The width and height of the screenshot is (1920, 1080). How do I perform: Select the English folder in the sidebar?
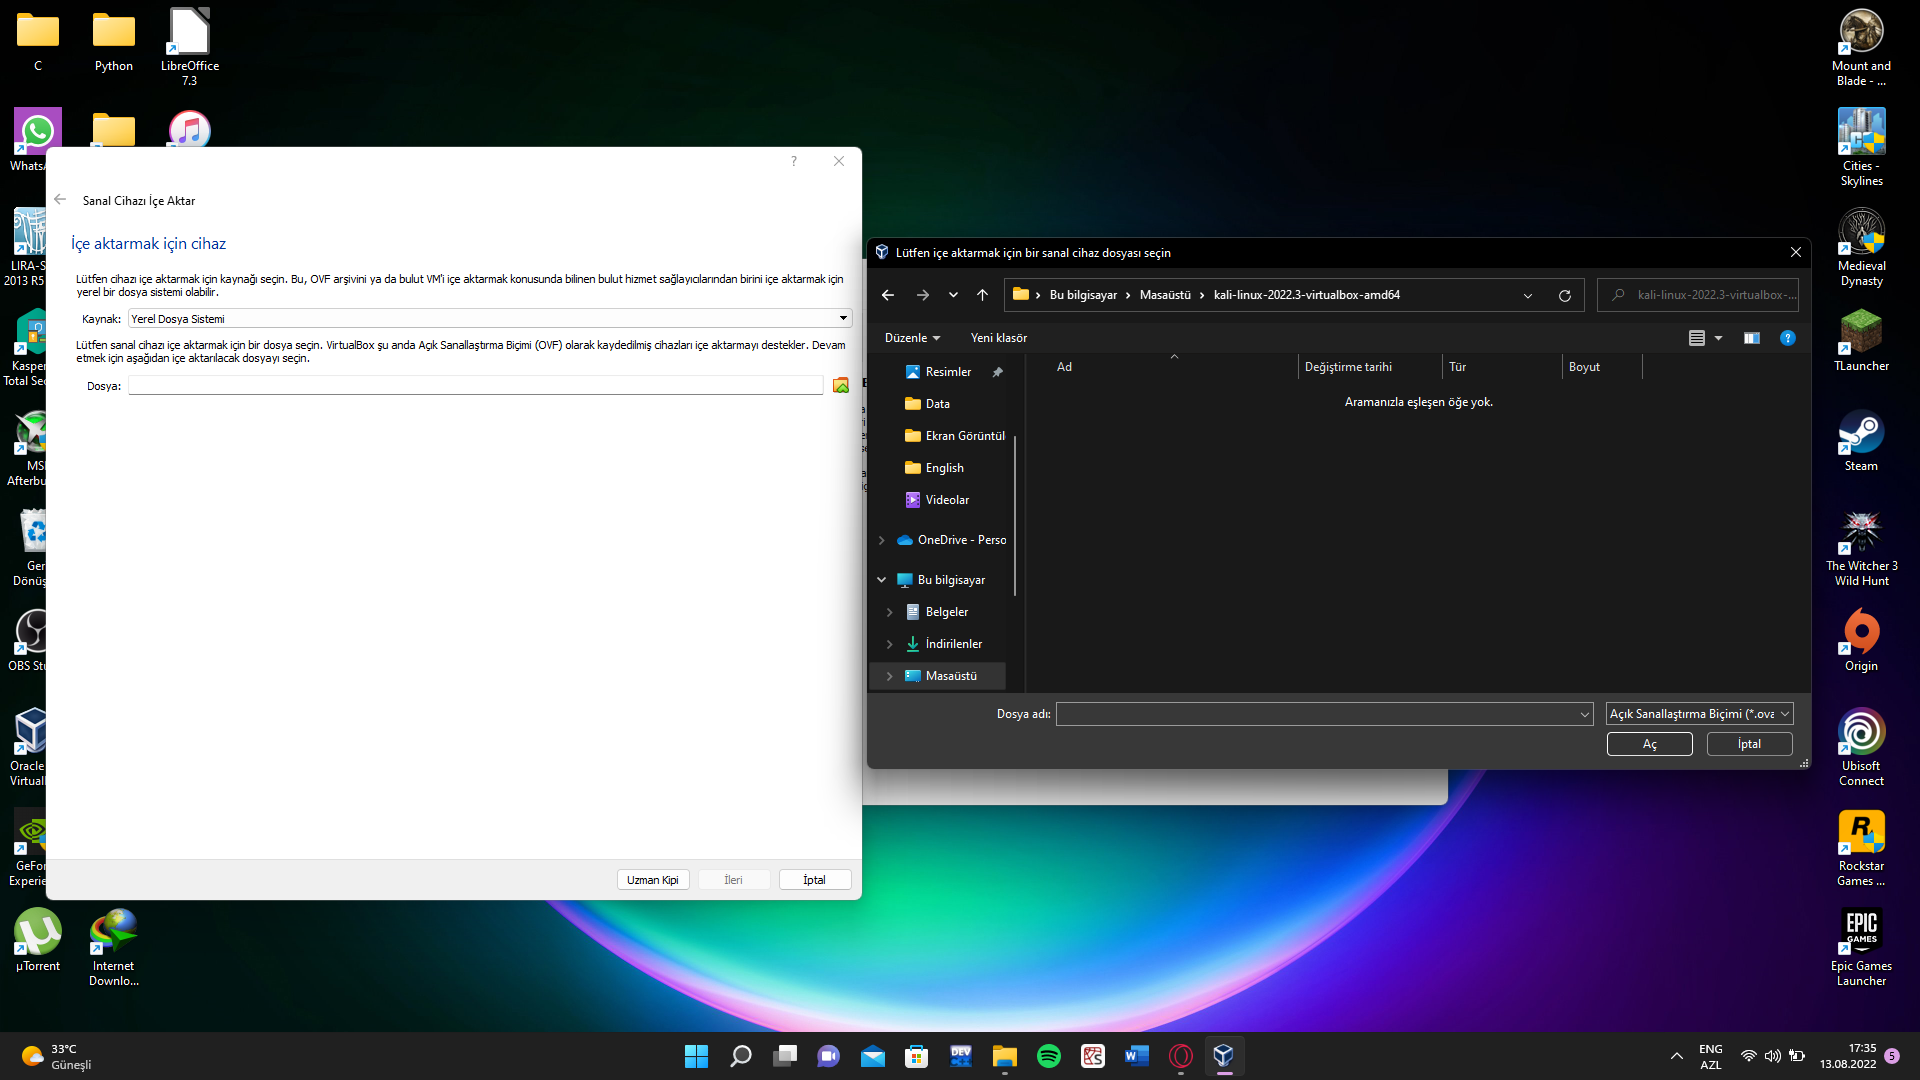coord(944,468)
